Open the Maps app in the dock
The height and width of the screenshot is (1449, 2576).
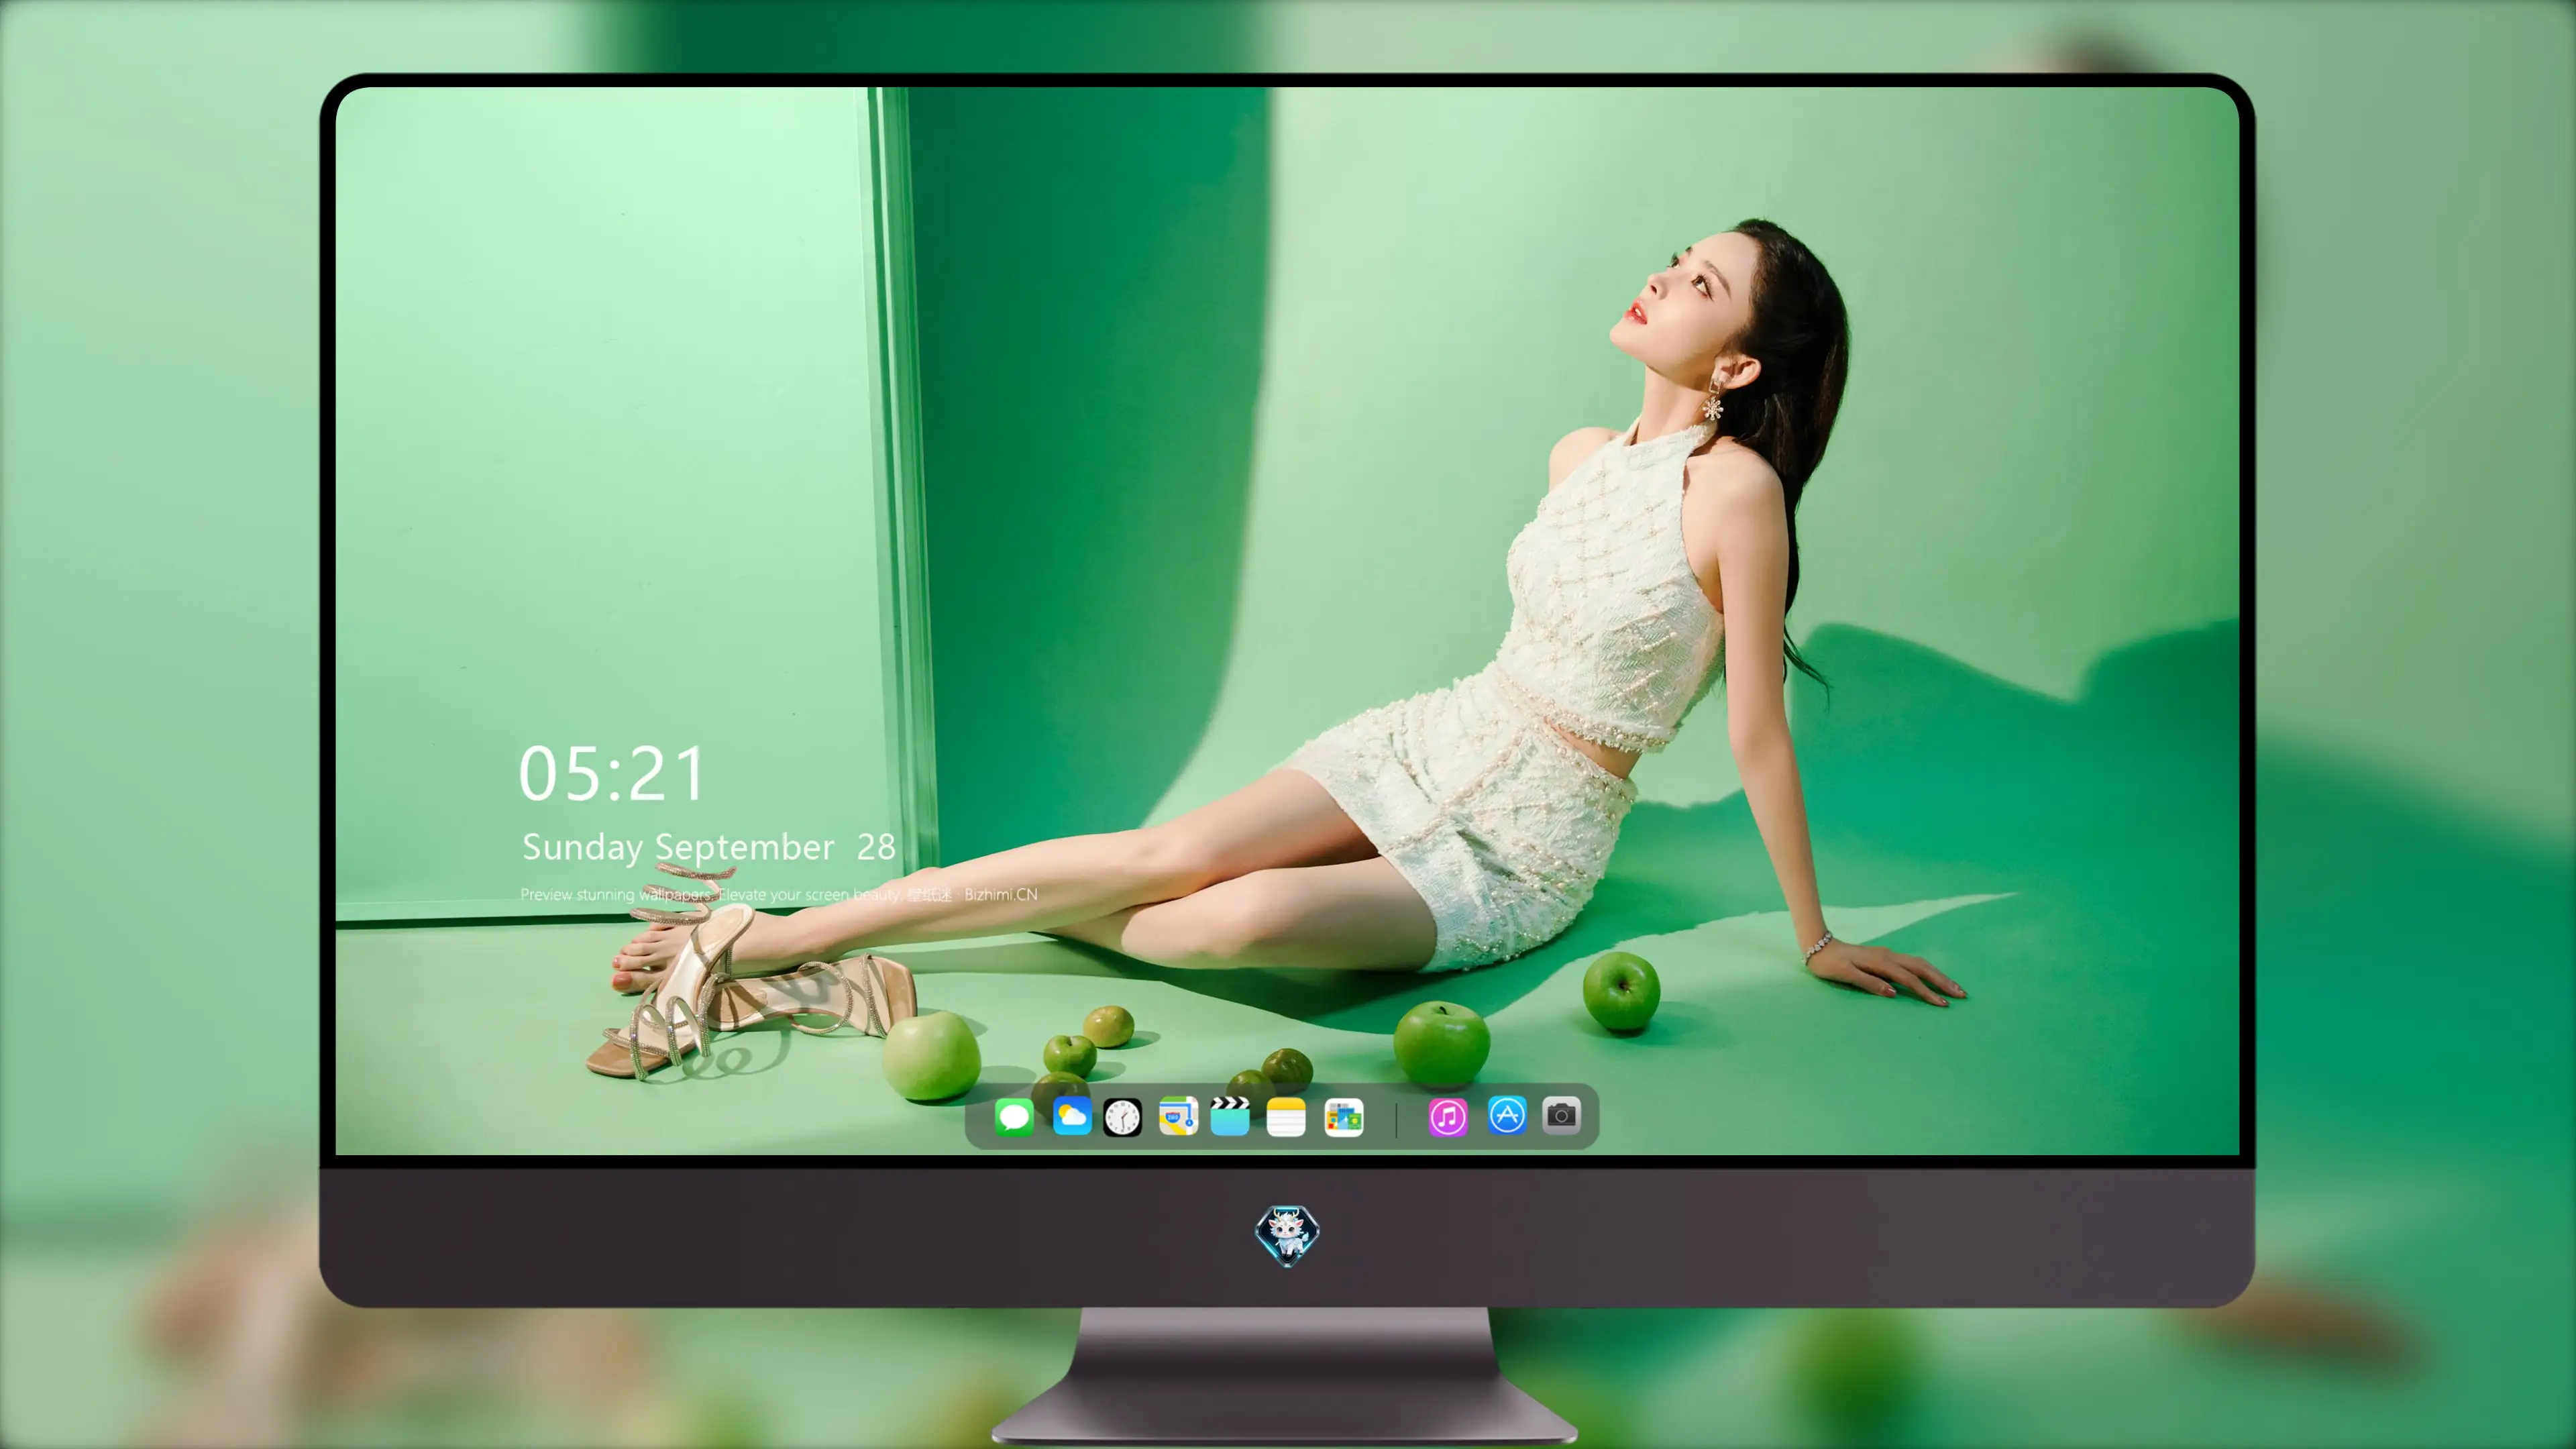tap(1178, 1116)
